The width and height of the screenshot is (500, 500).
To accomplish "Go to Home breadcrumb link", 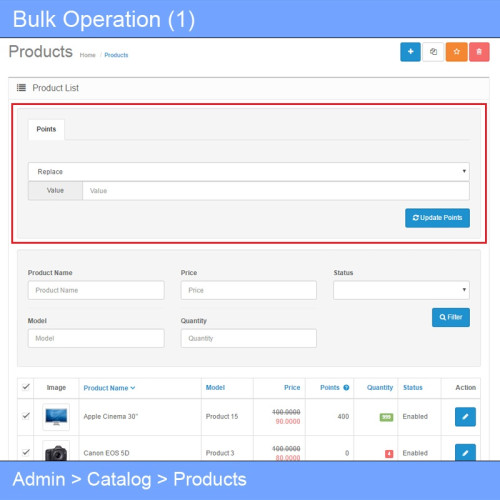I will tap(88, 55).
